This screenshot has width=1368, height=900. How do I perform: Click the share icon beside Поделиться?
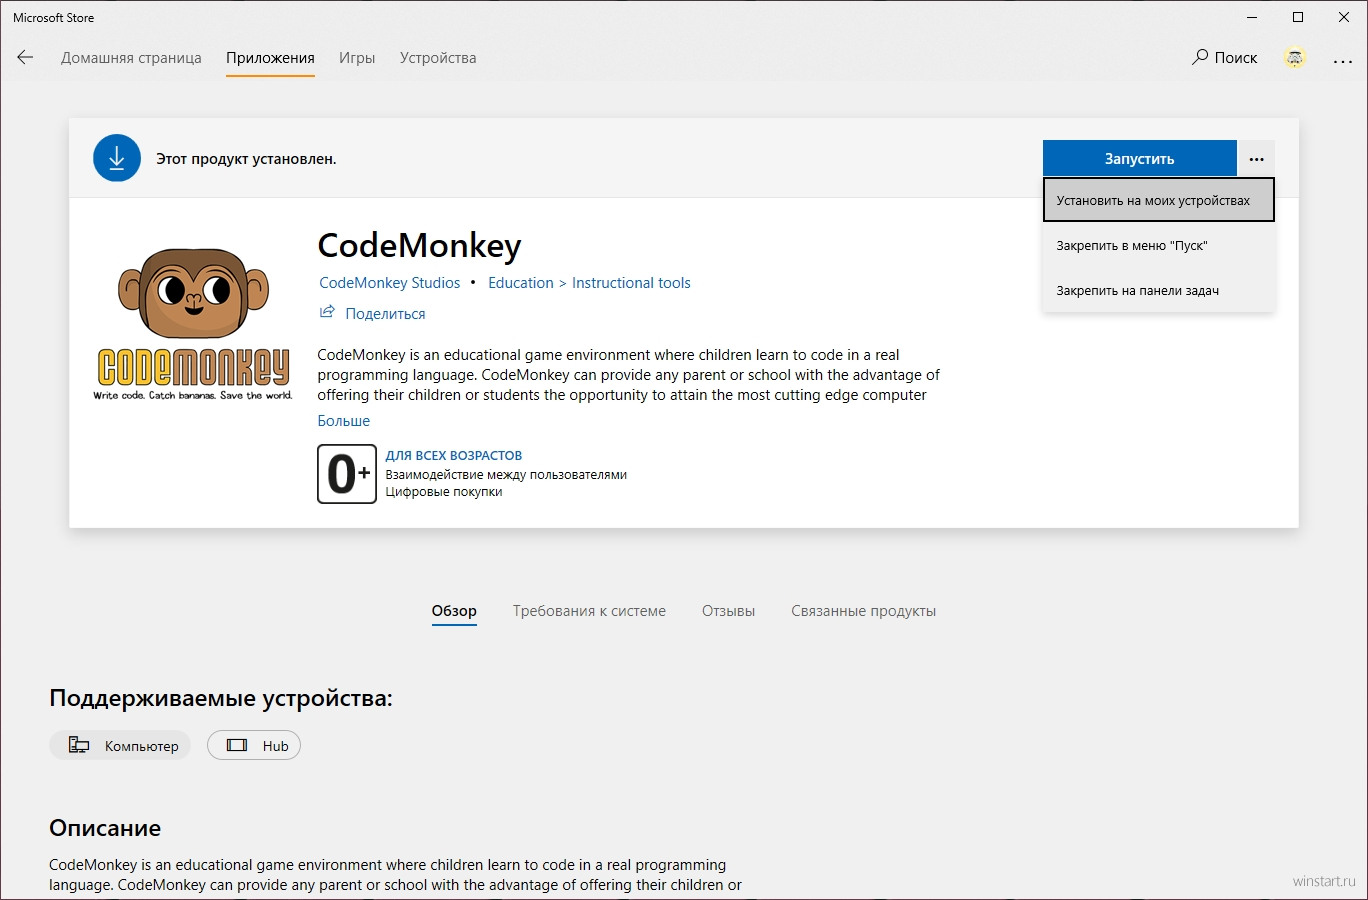point(327,312)
